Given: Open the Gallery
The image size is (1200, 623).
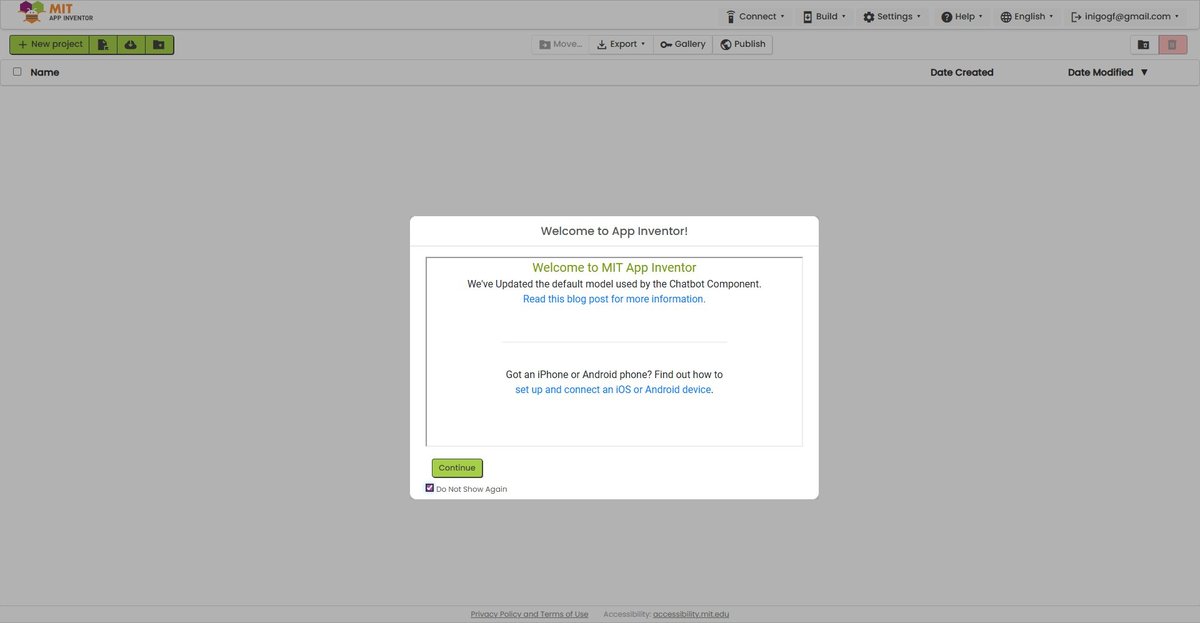Looking at the screenshot, I should tap(683, 44).
